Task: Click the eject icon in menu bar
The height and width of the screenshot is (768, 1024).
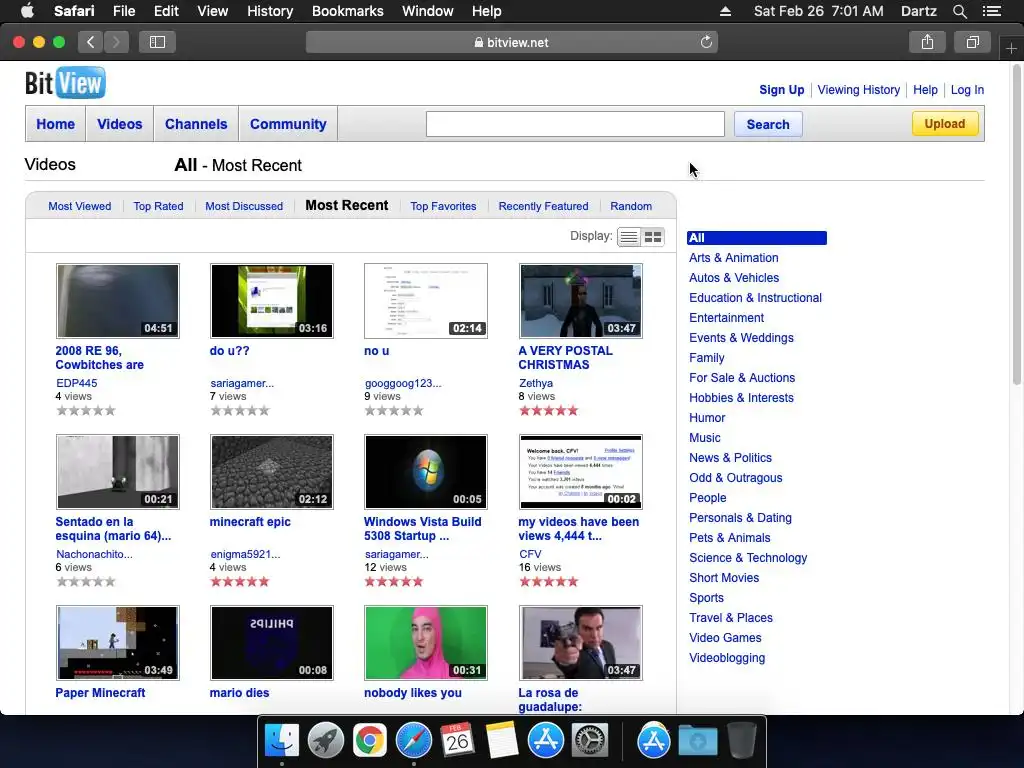Action: tap(726, 11)
